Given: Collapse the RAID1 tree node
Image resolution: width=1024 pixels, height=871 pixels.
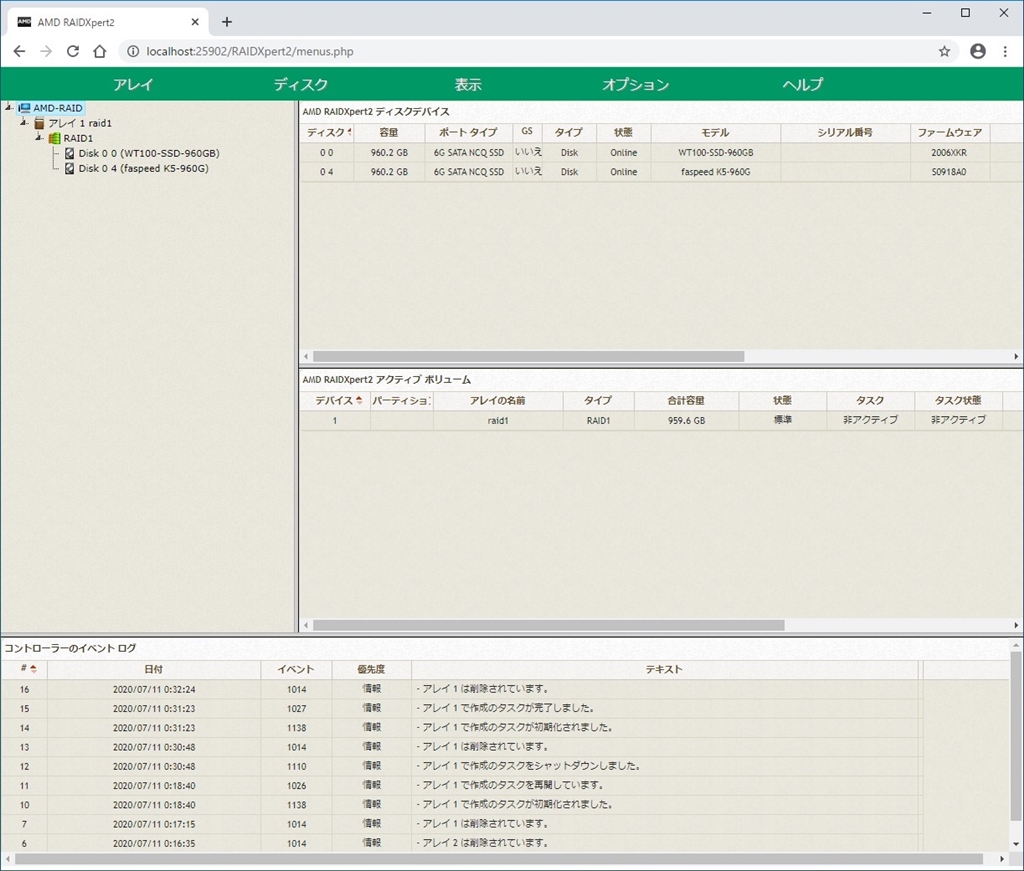Looking at the screenshot, I should 39,138.
